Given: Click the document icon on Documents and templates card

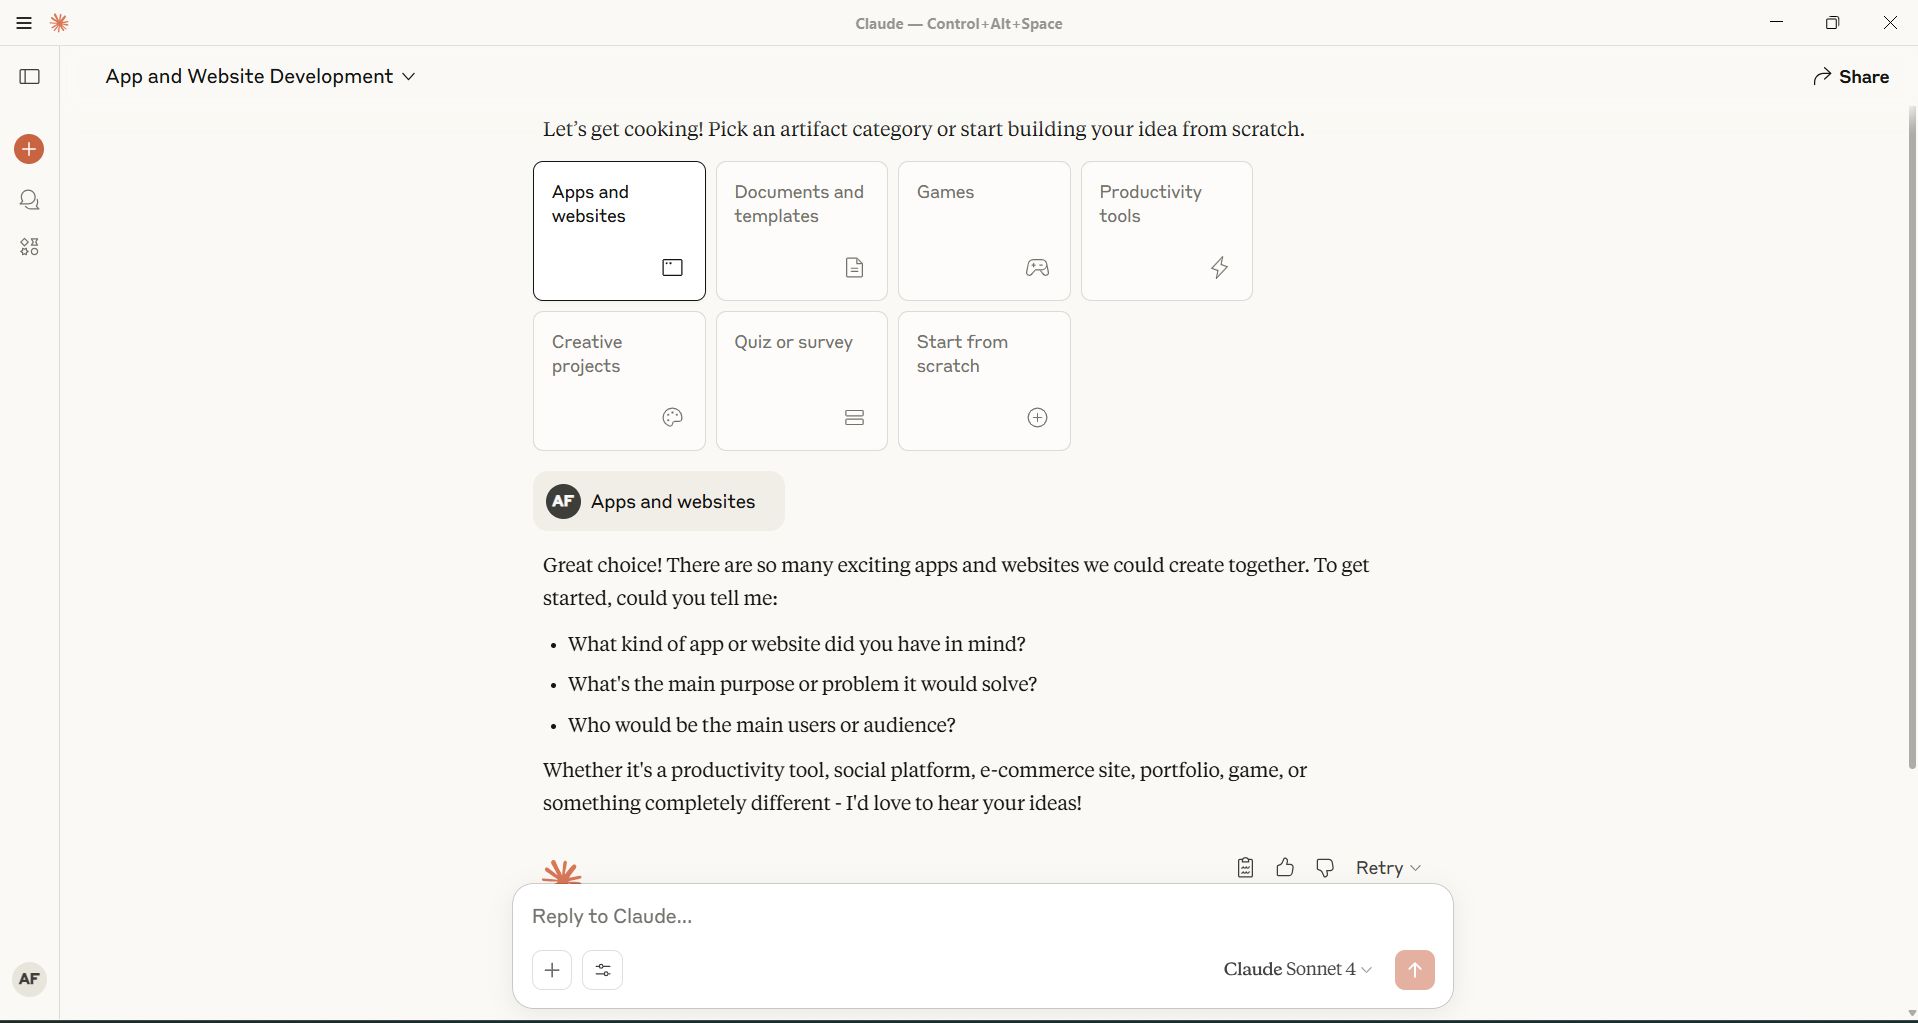Looking at the screenshot, I should click(854, 268).
